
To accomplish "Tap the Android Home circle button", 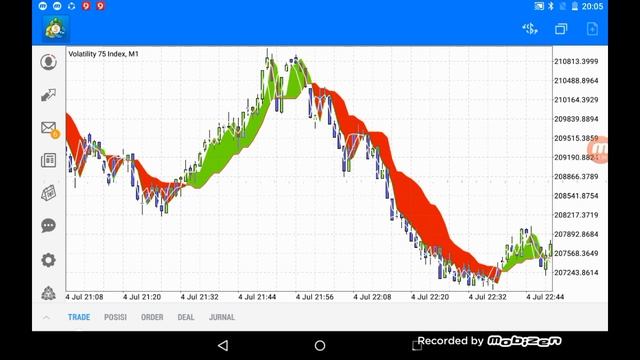I will coord(320,346).
